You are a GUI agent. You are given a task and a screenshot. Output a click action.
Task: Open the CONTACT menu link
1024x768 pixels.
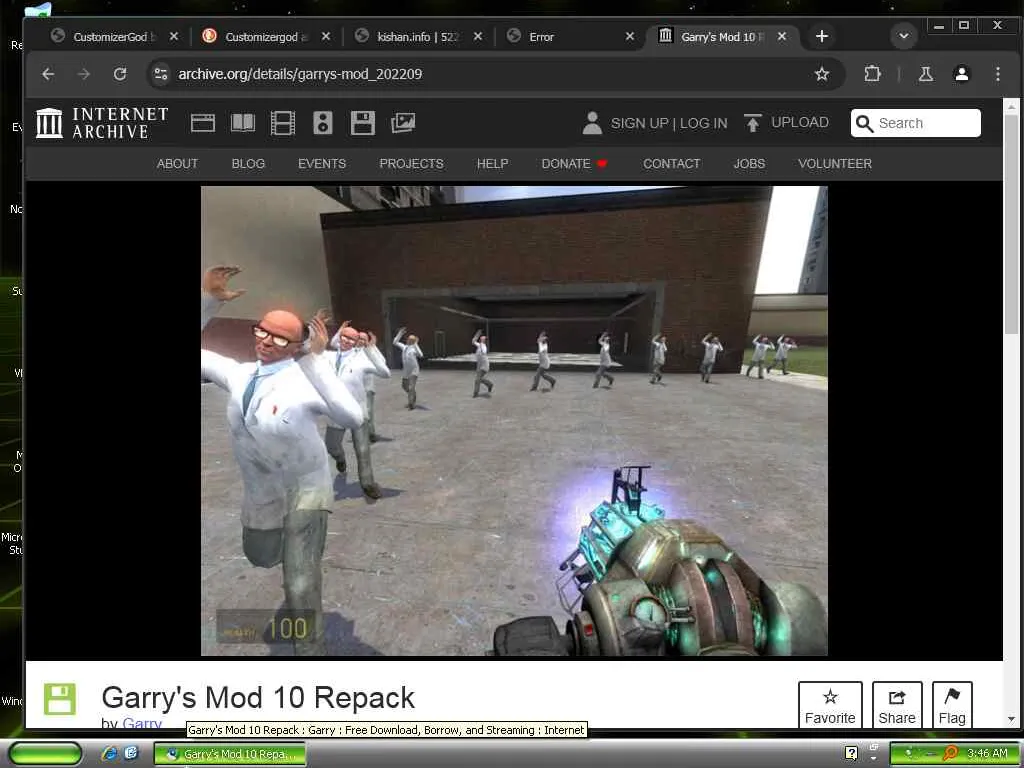coord(671,164)
